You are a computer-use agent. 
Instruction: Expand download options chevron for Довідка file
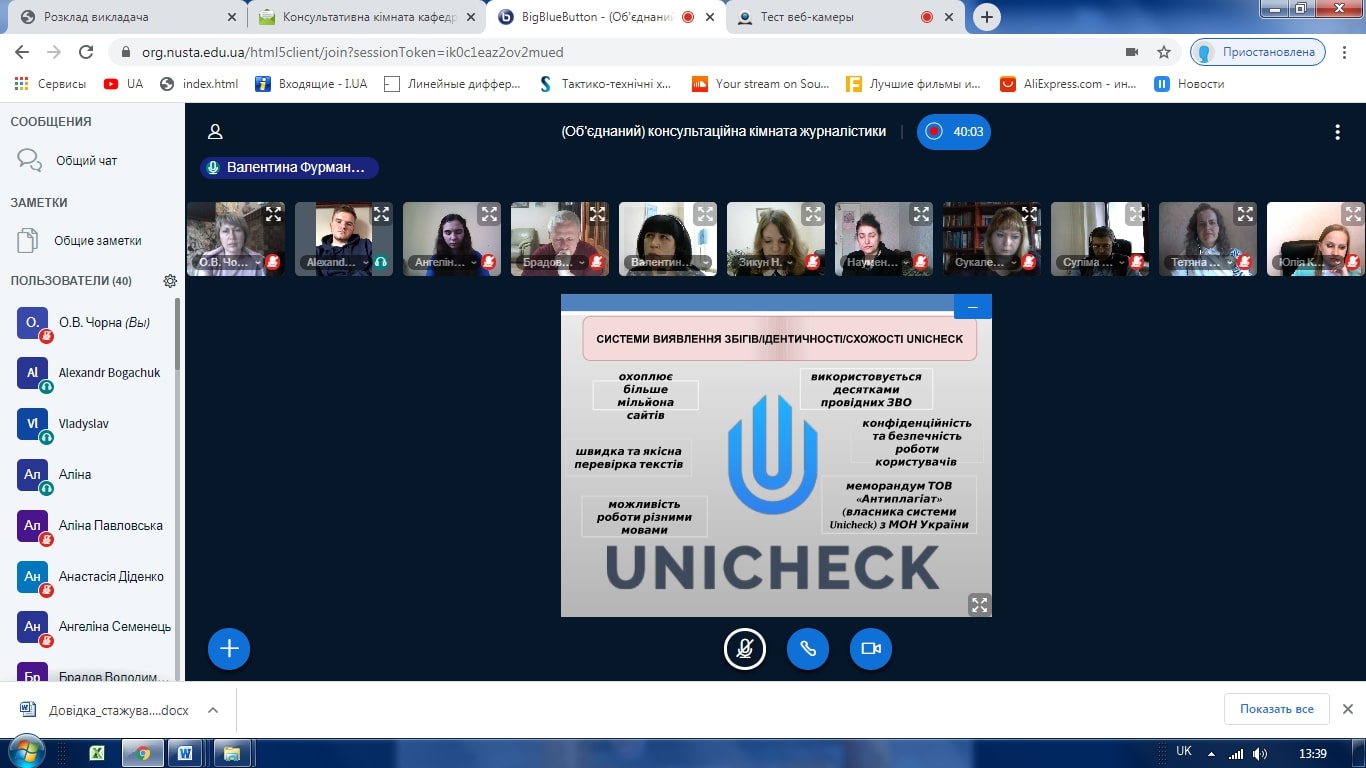[x=213, y=710]
